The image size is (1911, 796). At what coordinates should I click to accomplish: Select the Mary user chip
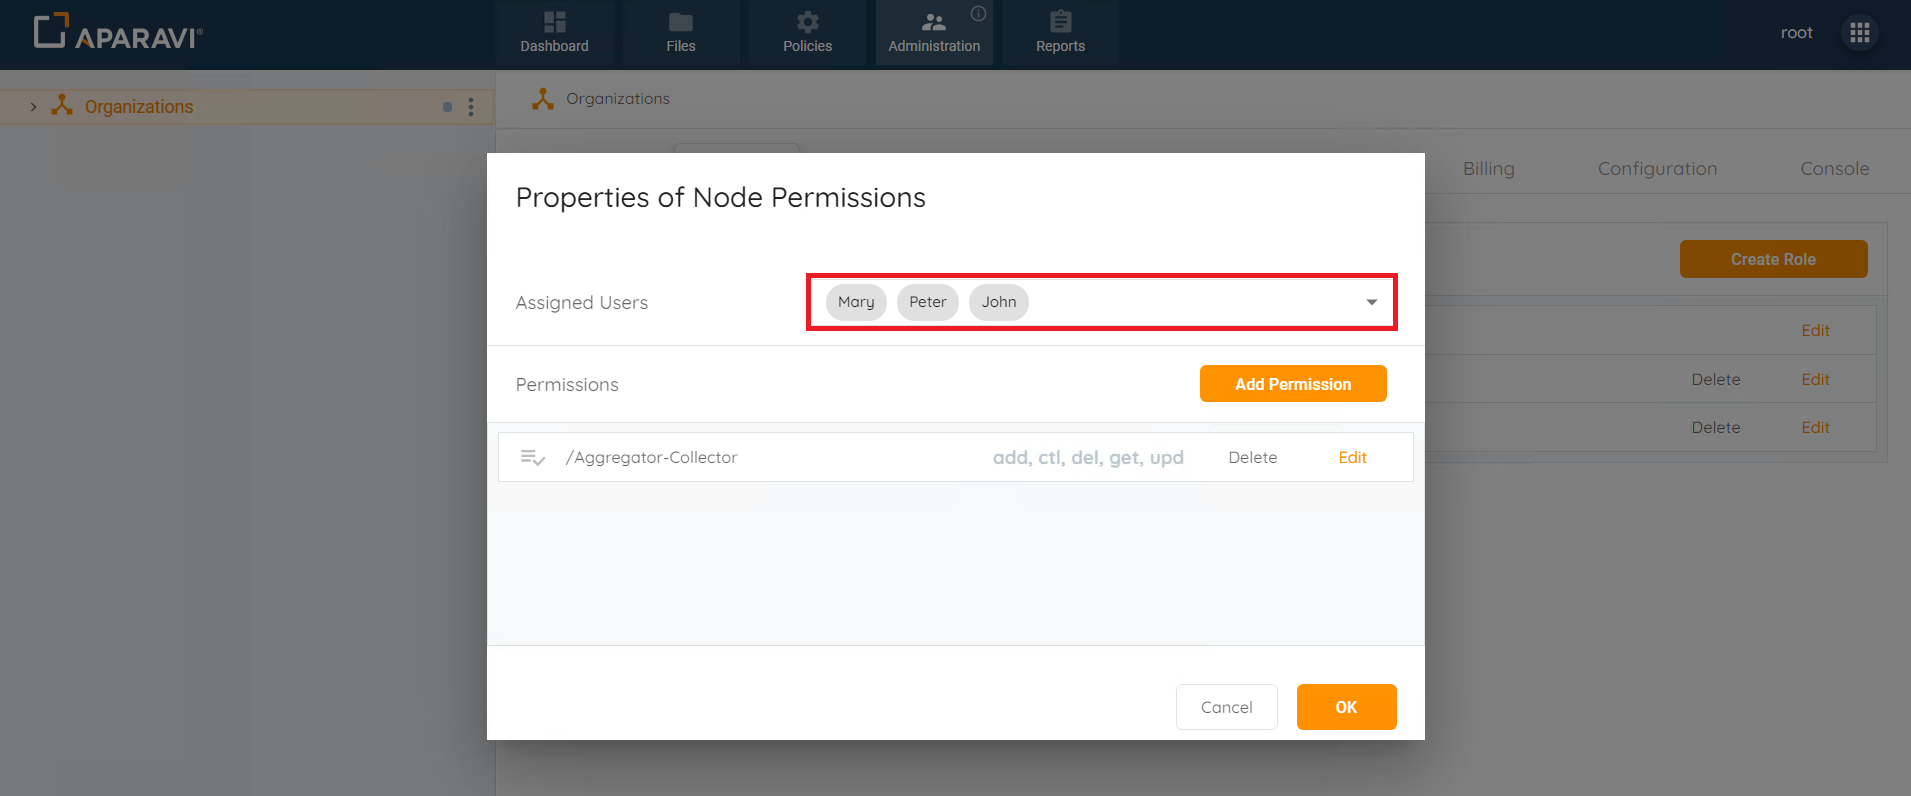tap(856, 302)
